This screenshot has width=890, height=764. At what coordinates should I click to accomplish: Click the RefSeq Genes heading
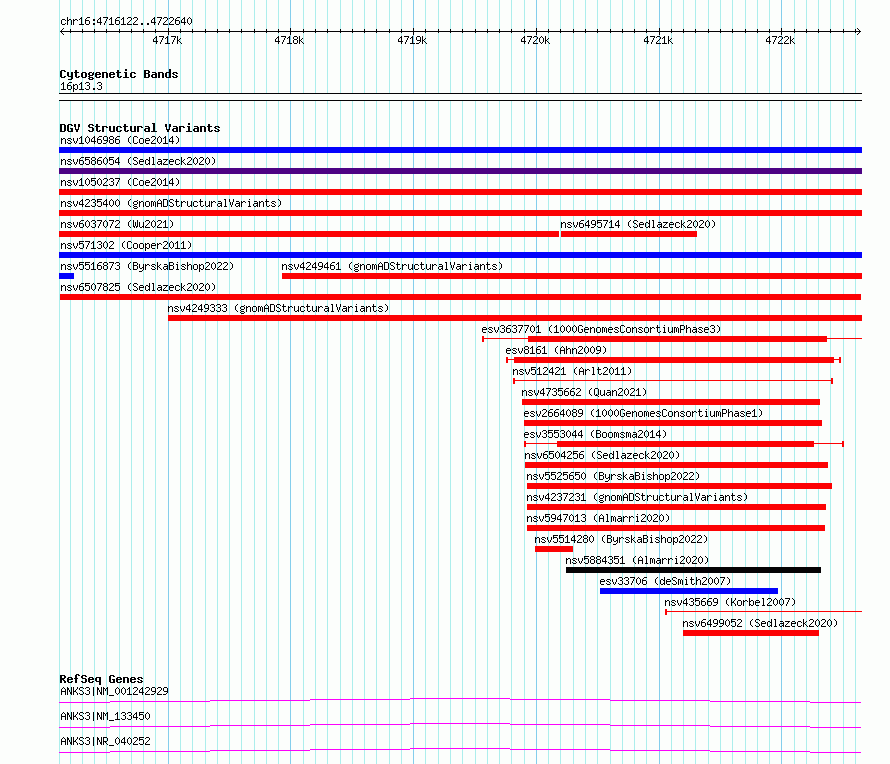(101, 679)
